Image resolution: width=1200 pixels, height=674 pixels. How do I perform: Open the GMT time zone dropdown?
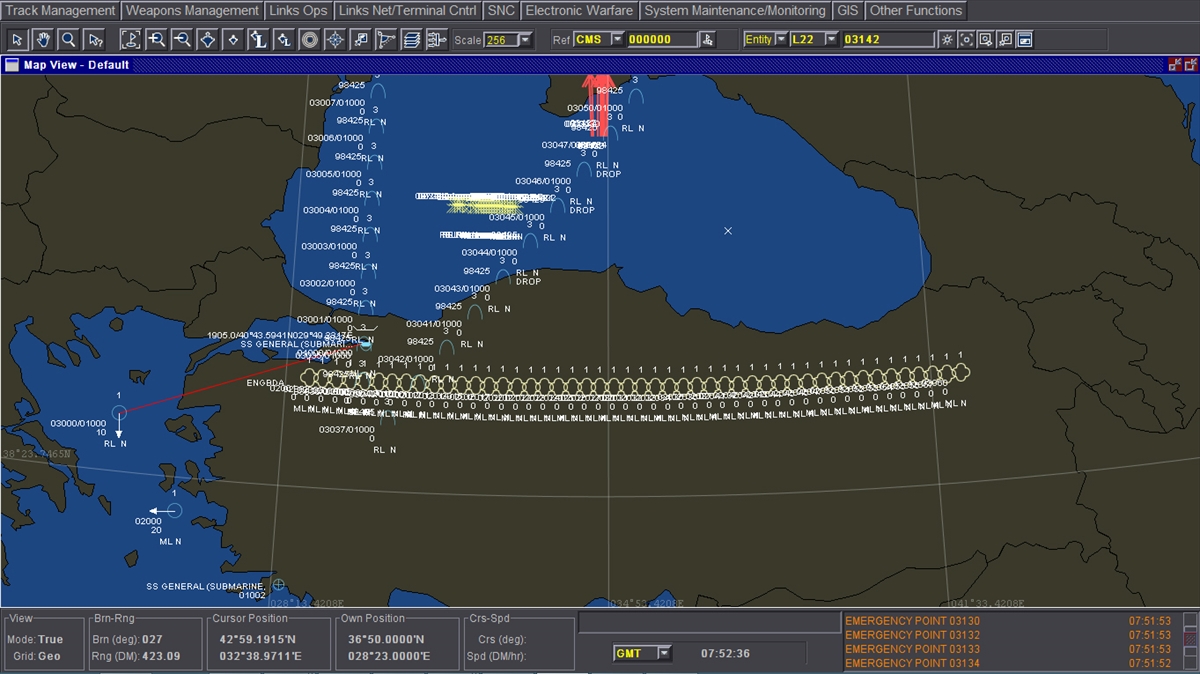coord(663,653)
